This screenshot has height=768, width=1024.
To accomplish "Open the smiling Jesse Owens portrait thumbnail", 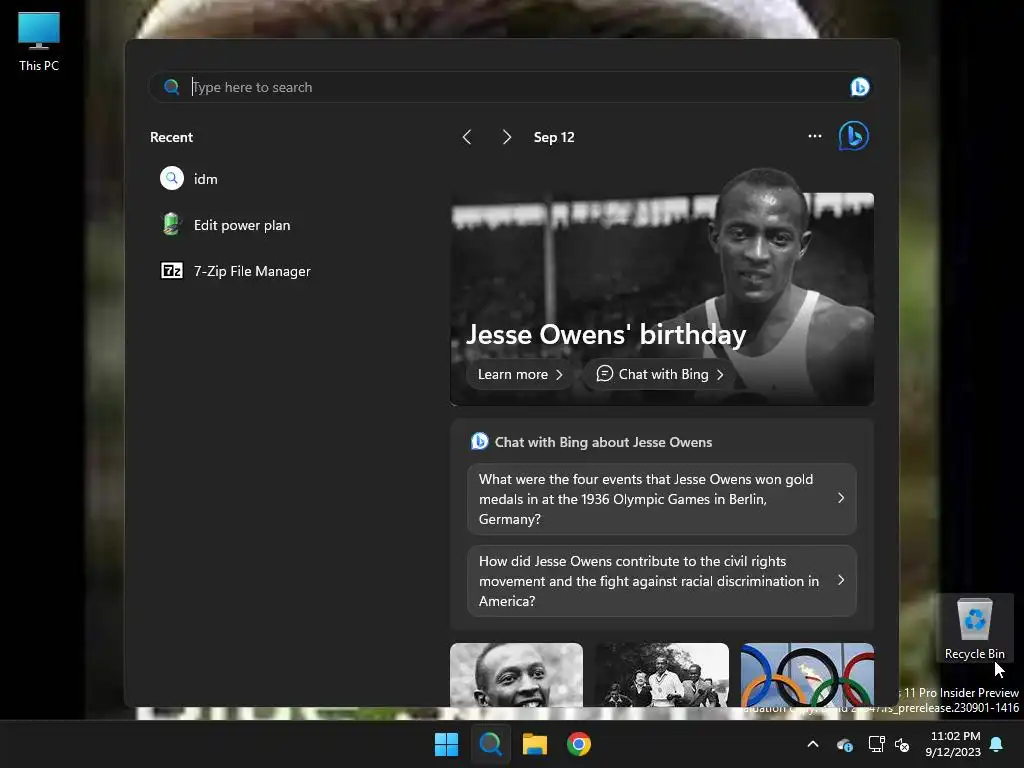I will [517, 675].
